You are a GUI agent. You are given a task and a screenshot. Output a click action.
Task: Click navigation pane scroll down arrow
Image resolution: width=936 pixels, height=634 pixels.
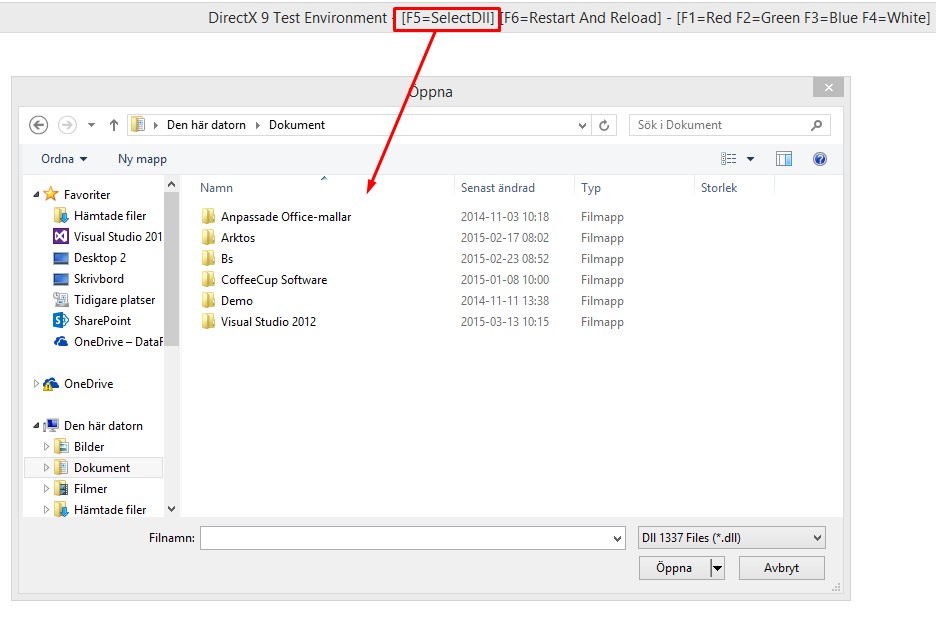[171, 509]
